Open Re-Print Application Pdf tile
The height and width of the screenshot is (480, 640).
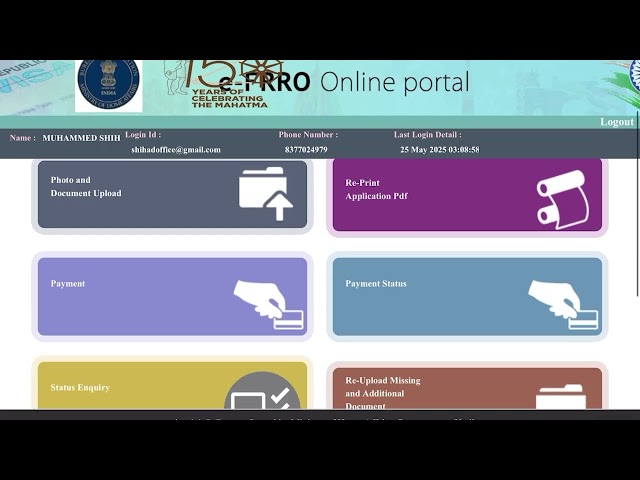tap(467, 195)
